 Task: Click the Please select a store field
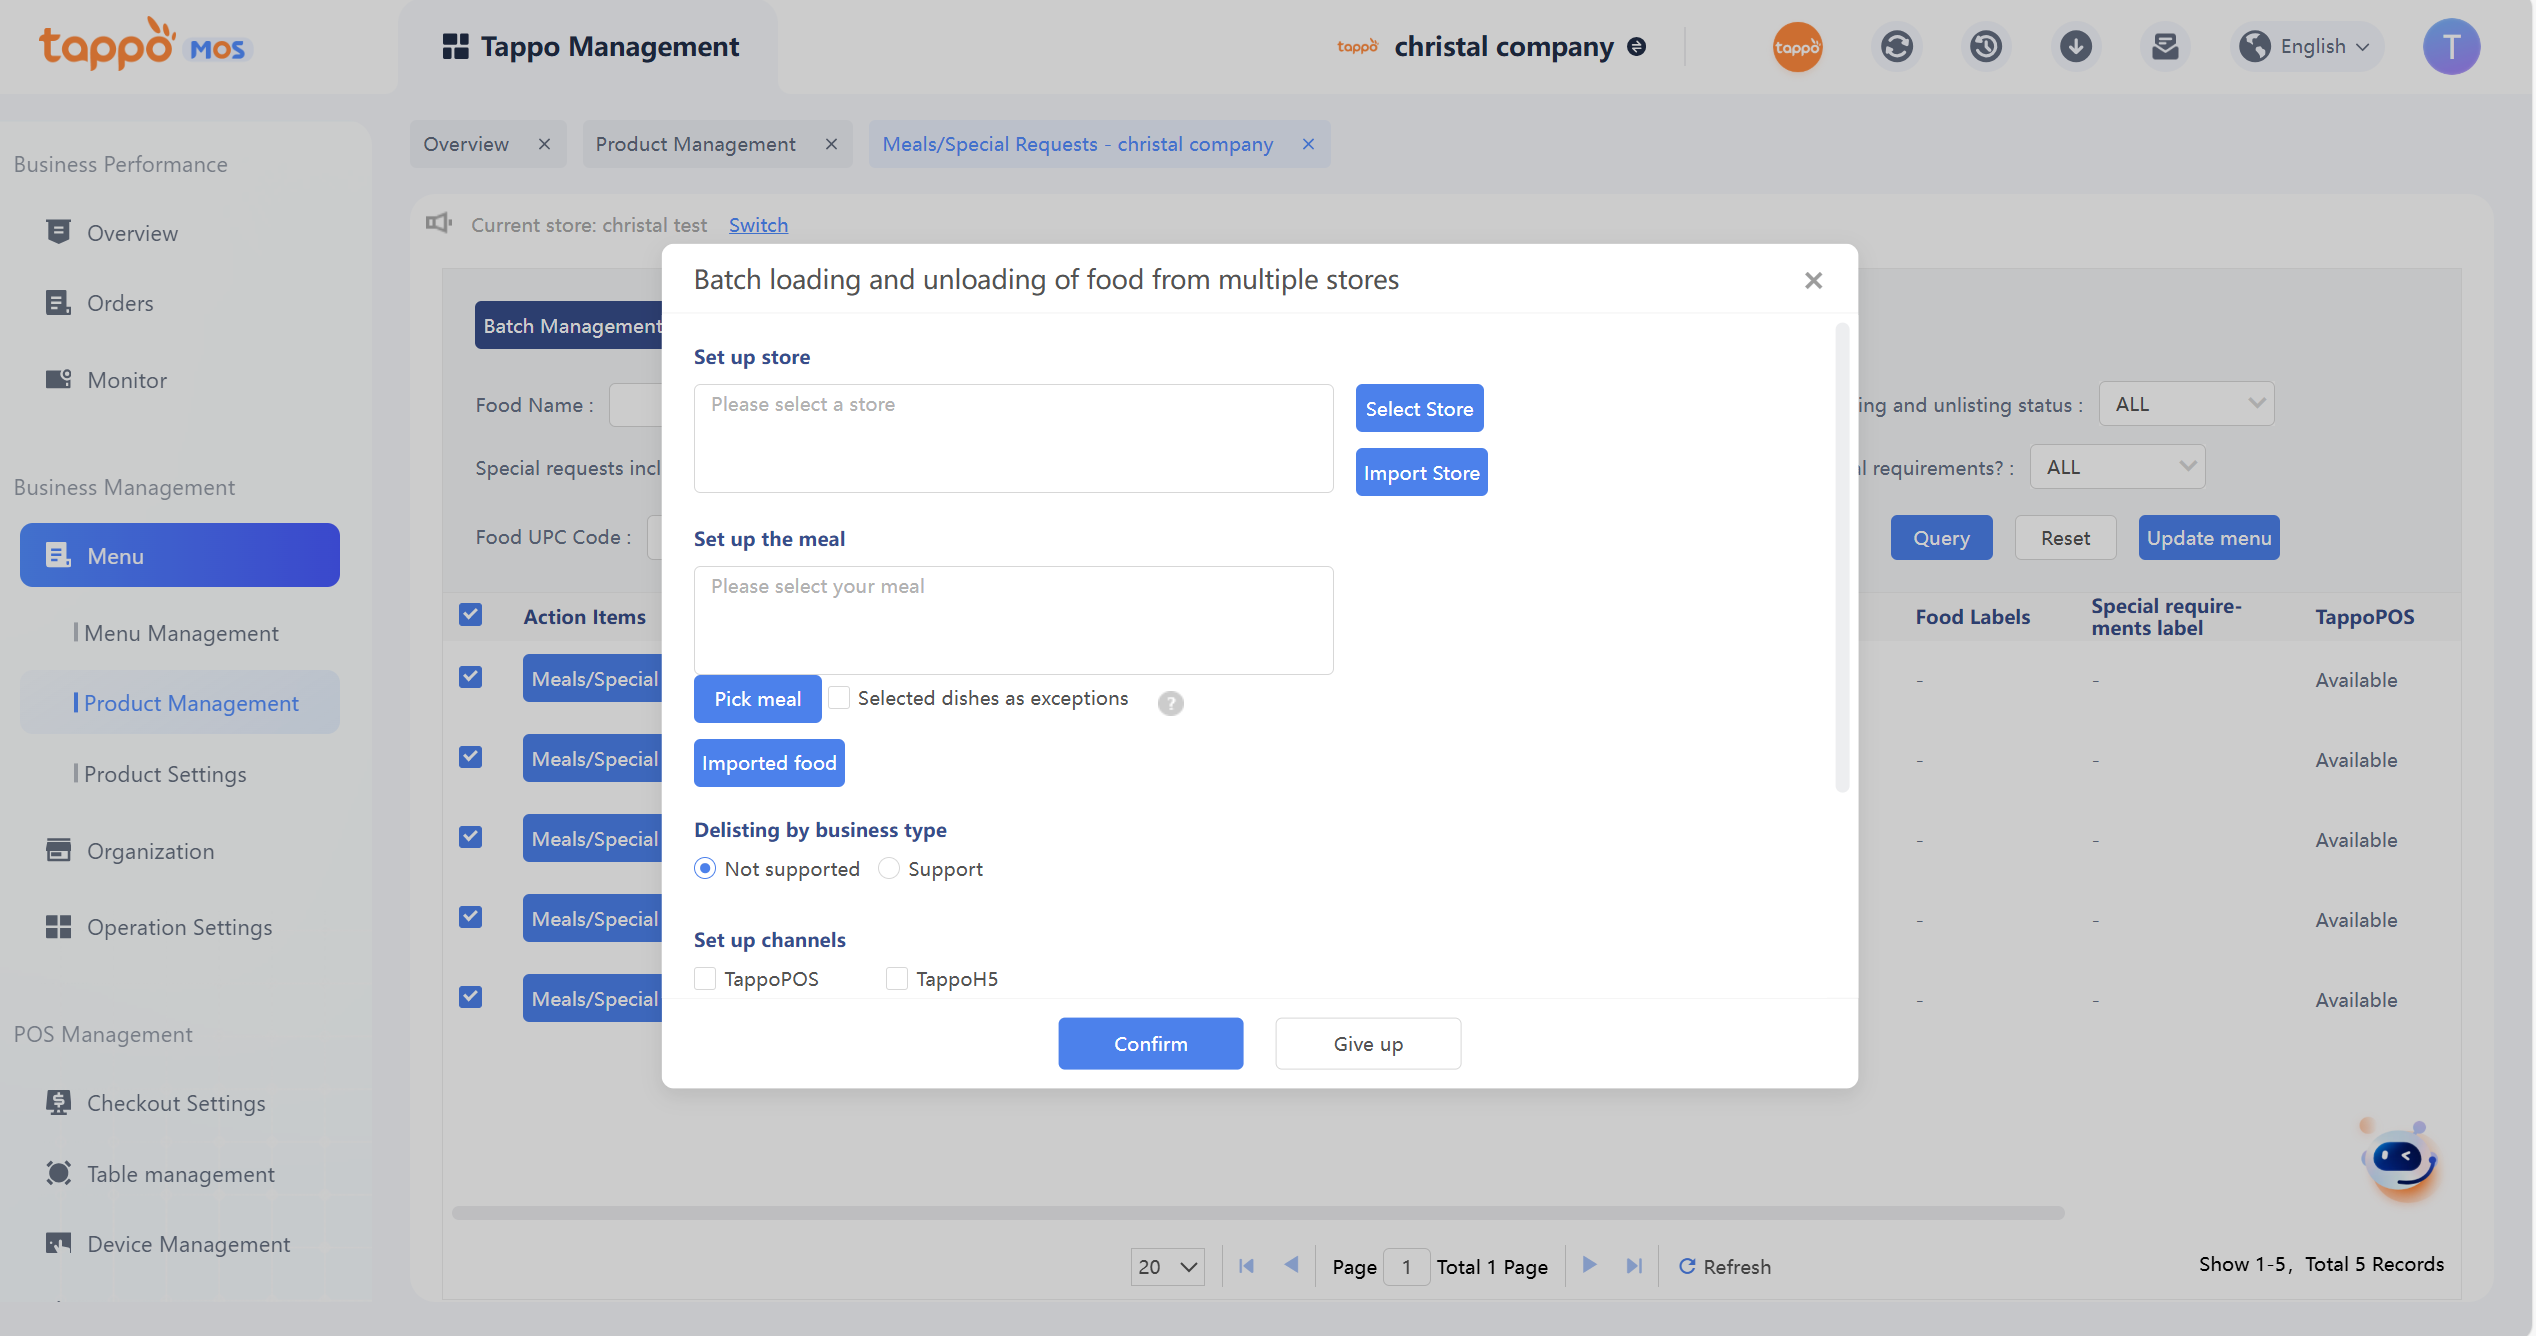click(x=1013, y=438)
